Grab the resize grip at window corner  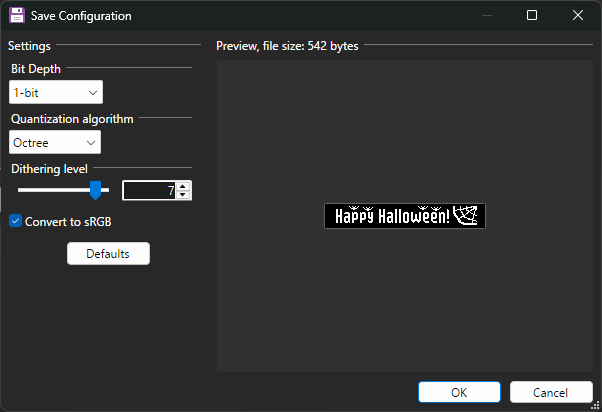click(595, 405)
